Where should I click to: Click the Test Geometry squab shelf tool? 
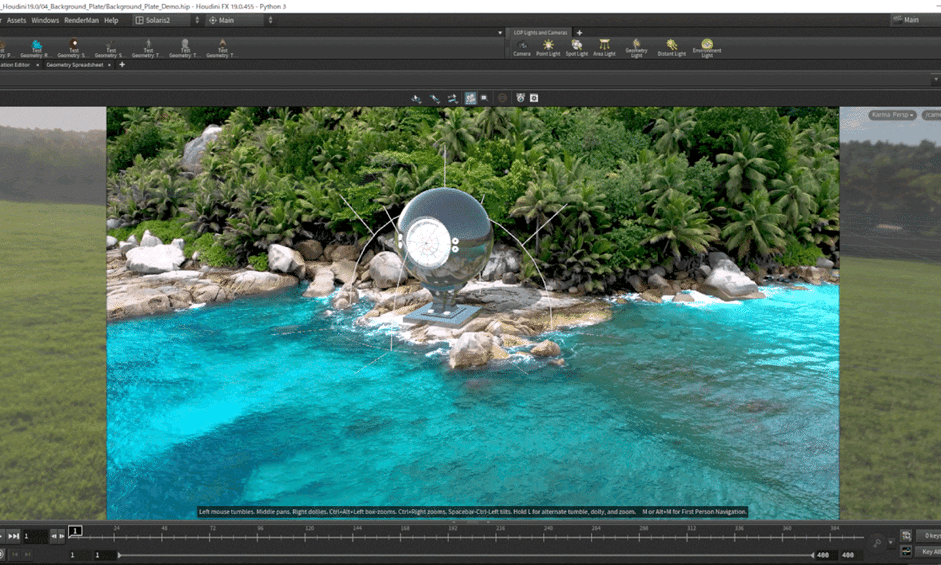click(x=110, y=49)
